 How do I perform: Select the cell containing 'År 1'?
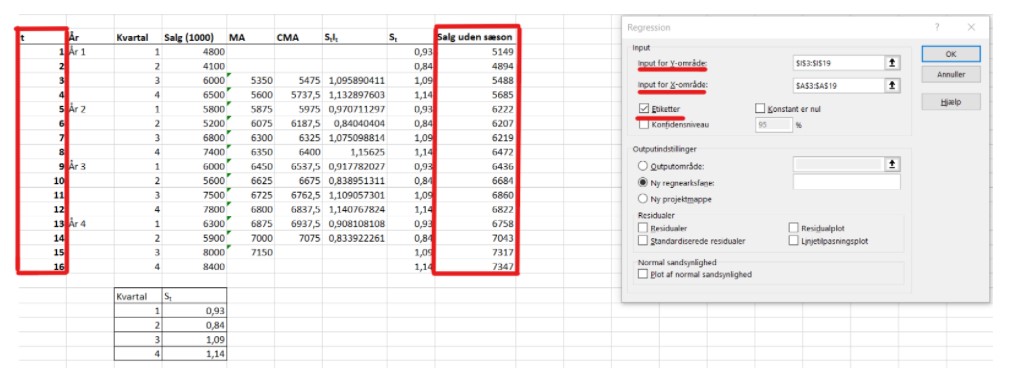[90, 52]
